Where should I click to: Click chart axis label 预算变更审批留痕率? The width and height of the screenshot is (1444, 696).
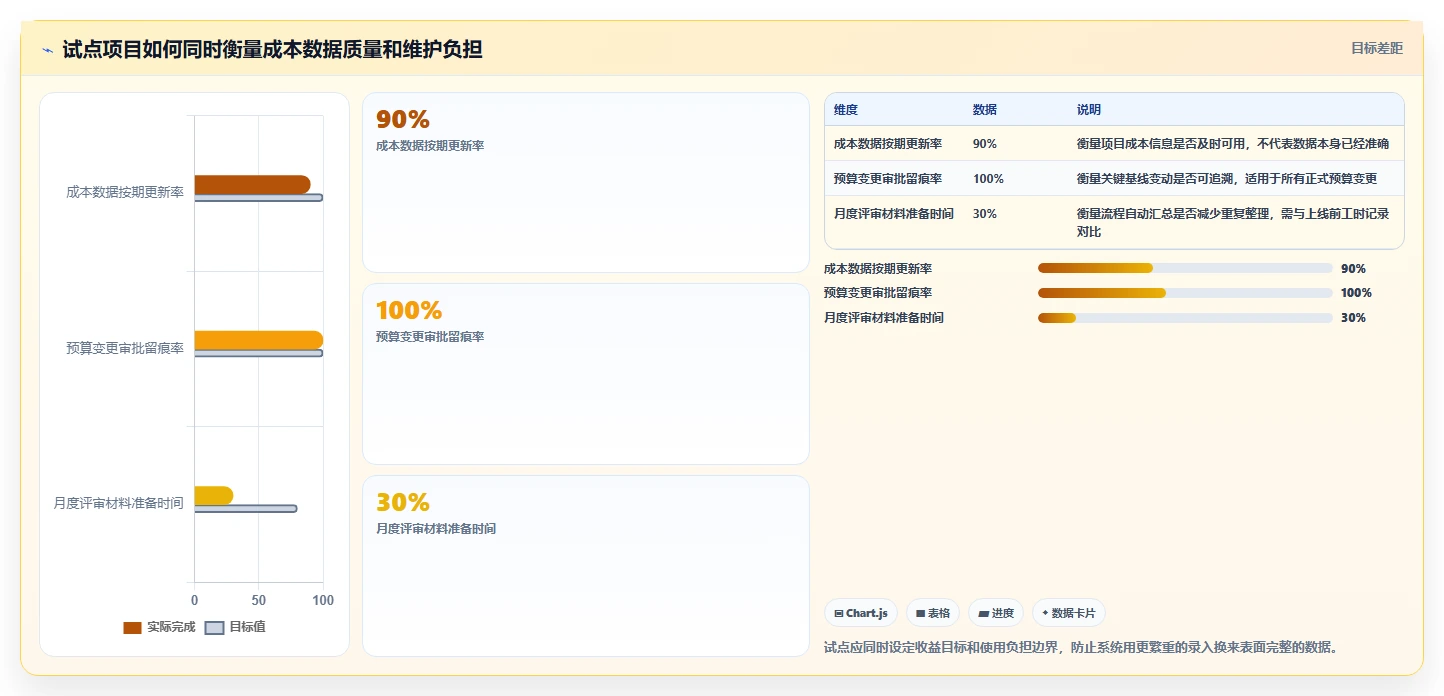(x=125, y=348)
